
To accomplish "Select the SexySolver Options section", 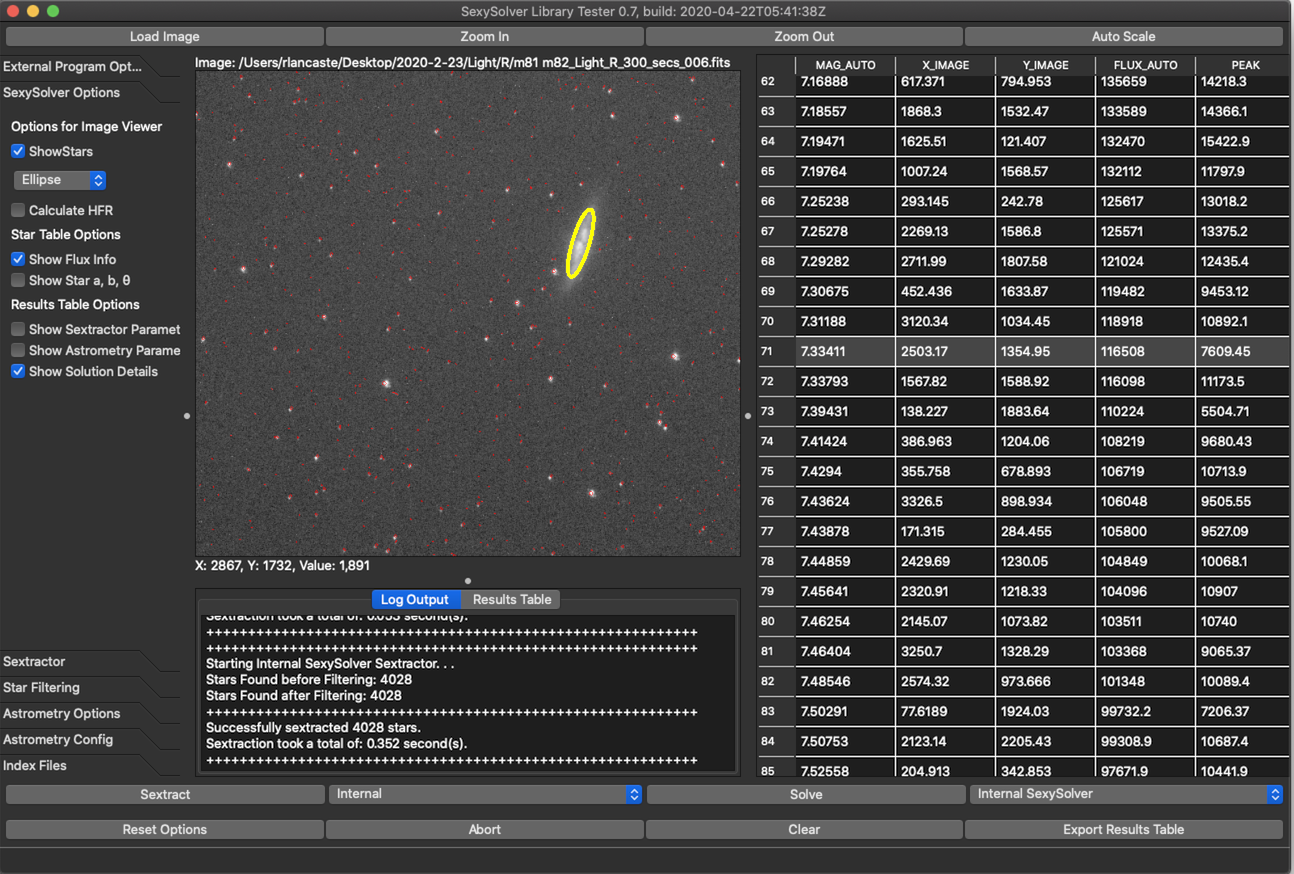I will [62, 92].
